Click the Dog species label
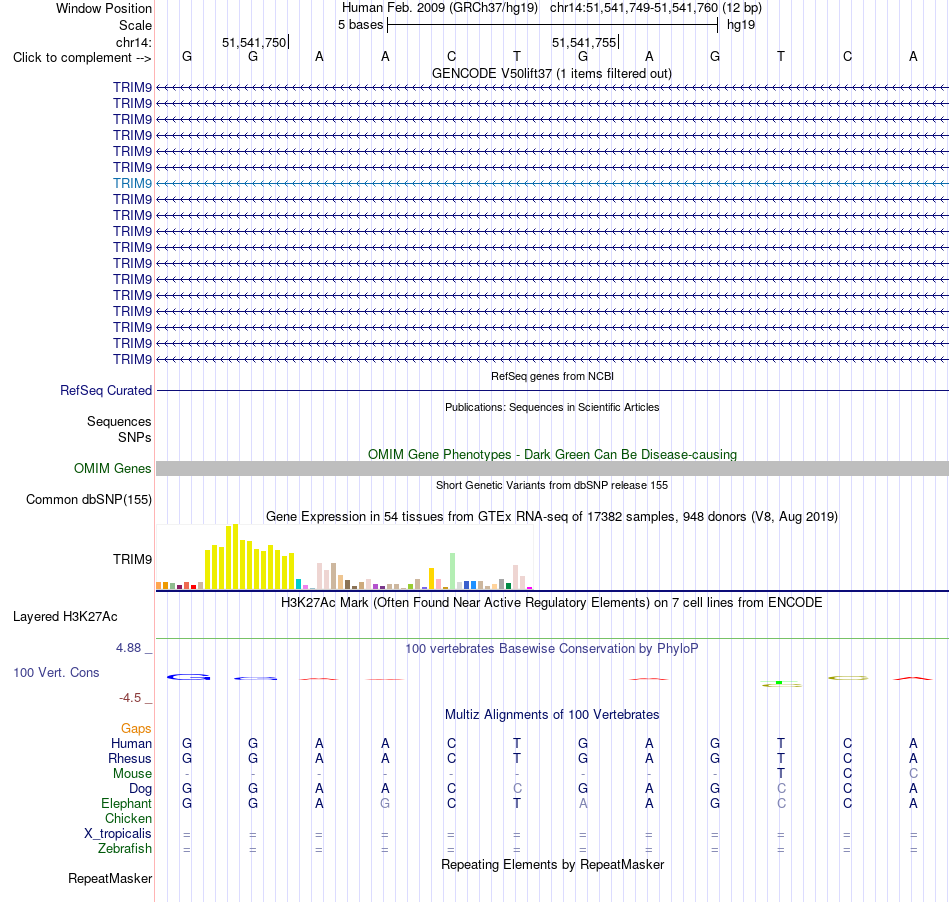This screenshot has width=950, height=902. tap(141, 789)
